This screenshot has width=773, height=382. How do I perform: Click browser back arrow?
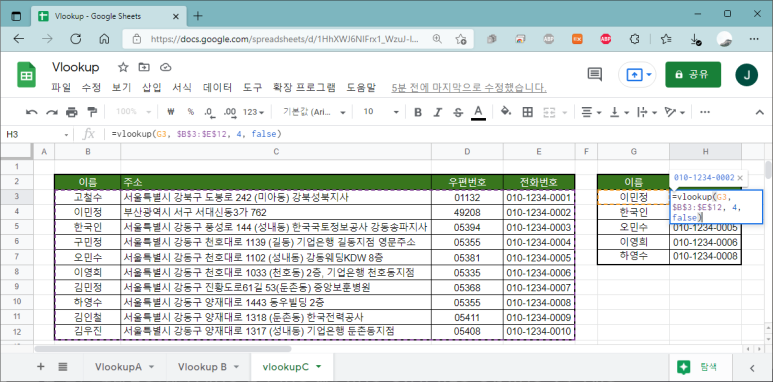(x=19, y=39)
